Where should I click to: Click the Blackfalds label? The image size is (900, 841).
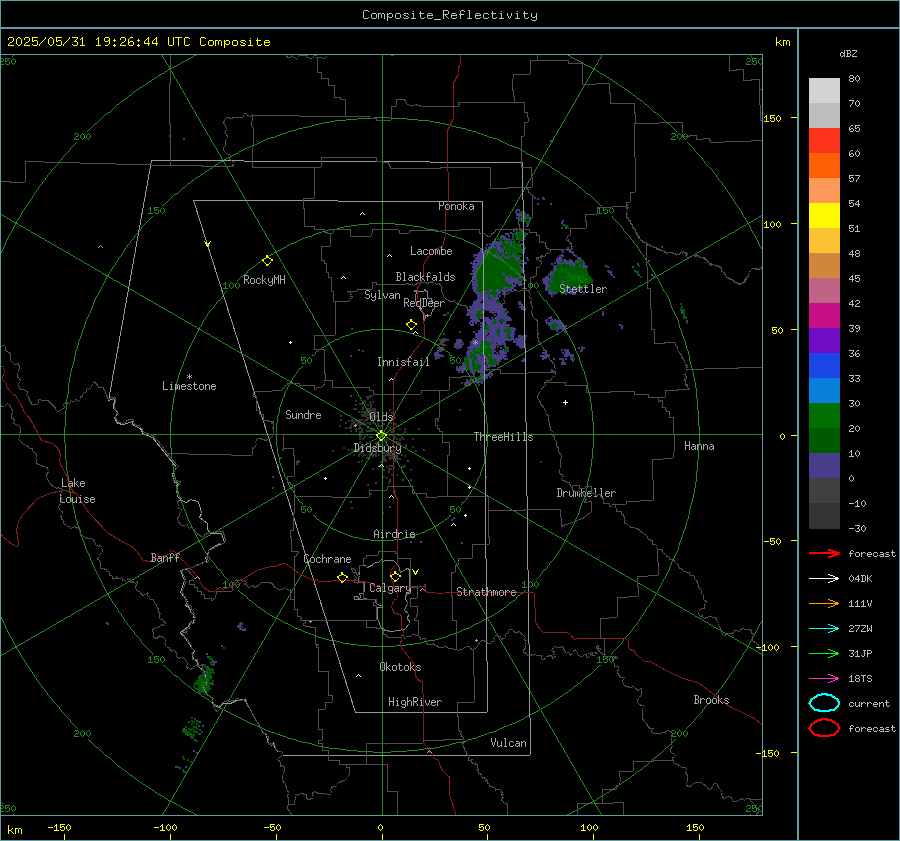point(425,277)
